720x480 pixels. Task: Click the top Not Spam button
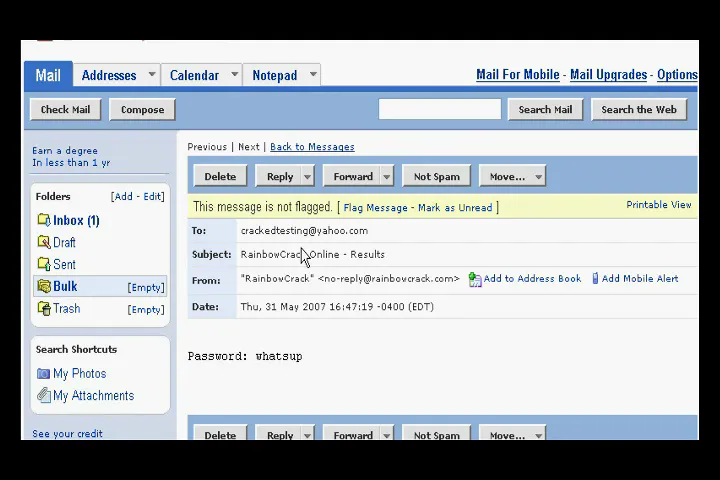coord(436,176)
